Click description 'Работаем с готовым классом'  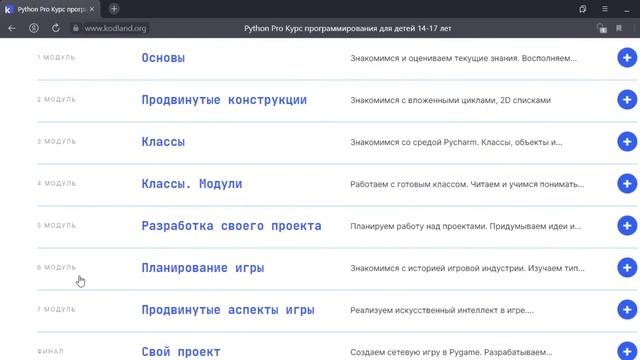[x=467, y=184]
